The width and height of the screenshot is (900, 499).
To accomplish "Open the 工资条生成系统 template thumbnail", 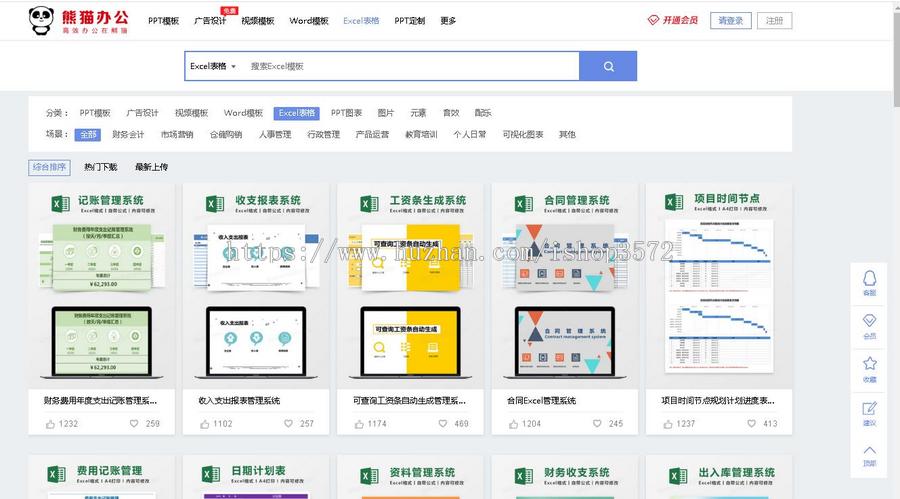I will (410, 287).
